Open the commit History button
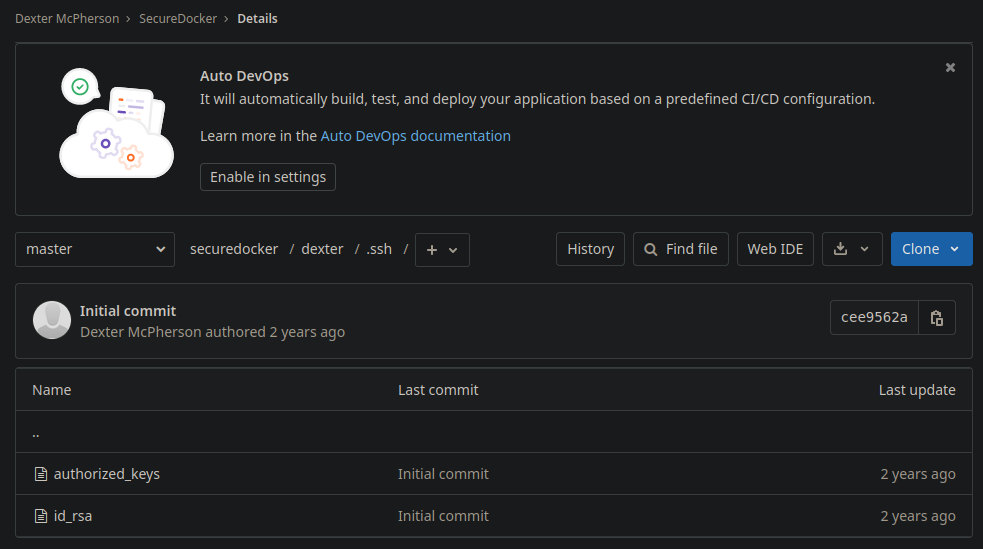983x549 pixels. tap(590, 249)
